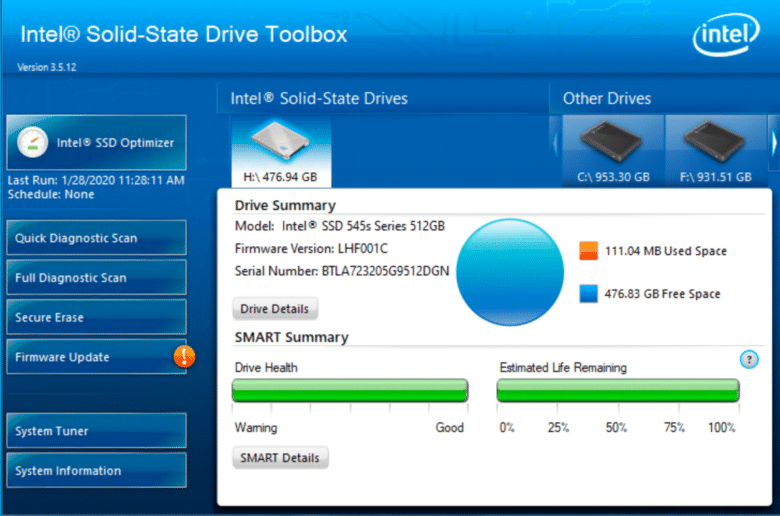
Task: Click the Firmware Version LHF001C text
Action: (311, 248)
